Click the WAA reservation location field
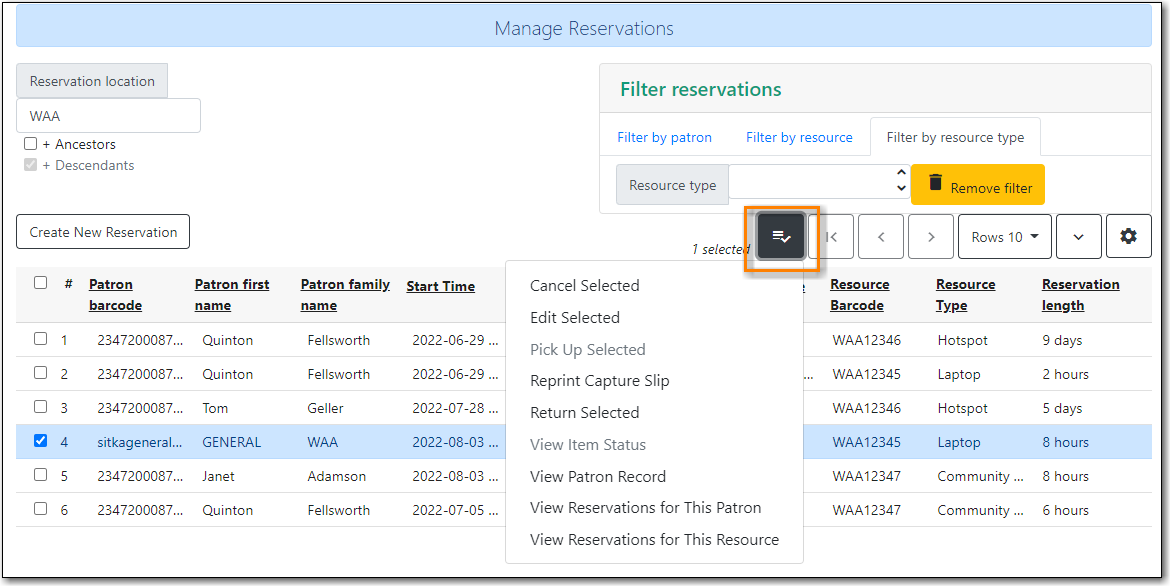The height and width of the screenshot is (586, 1170). pyautogui.click(x=107, y=115)
